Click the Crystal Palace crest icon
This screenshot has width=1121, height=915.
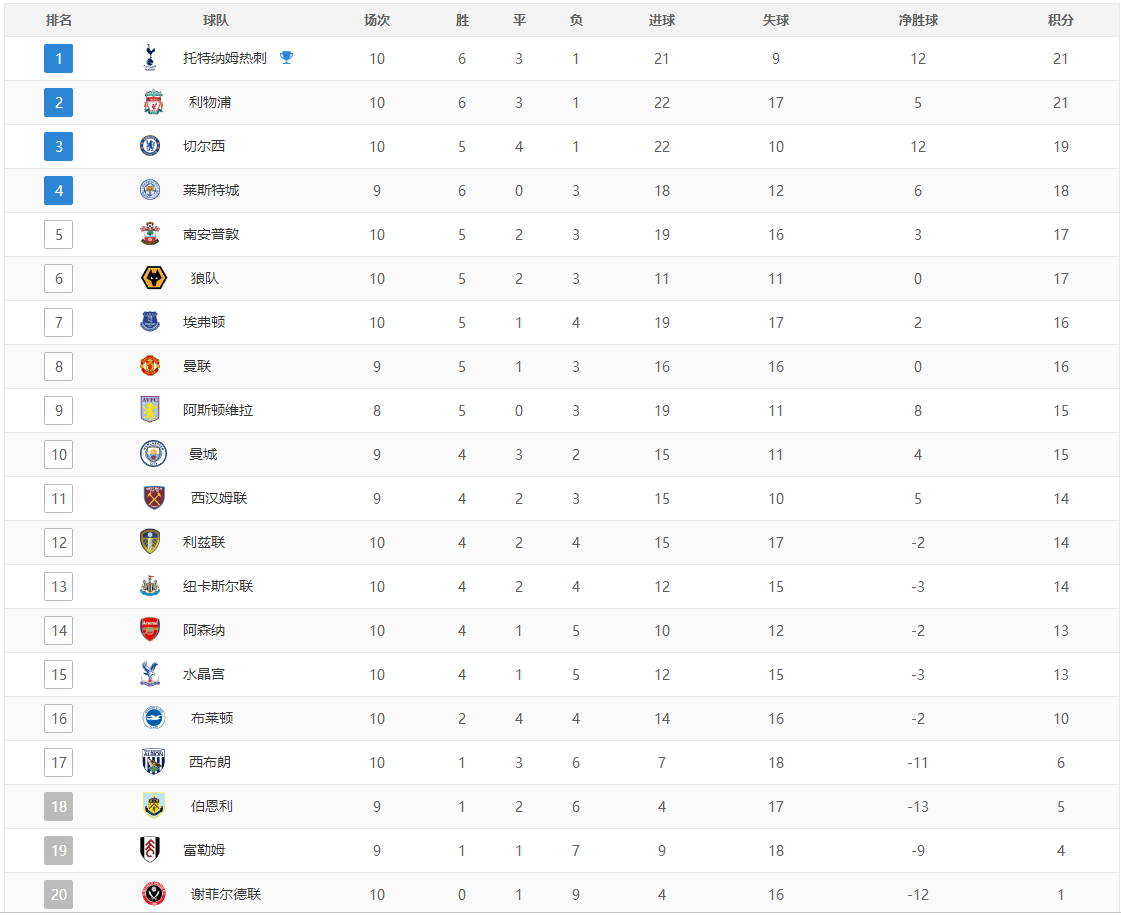click(x=150, y=674)
